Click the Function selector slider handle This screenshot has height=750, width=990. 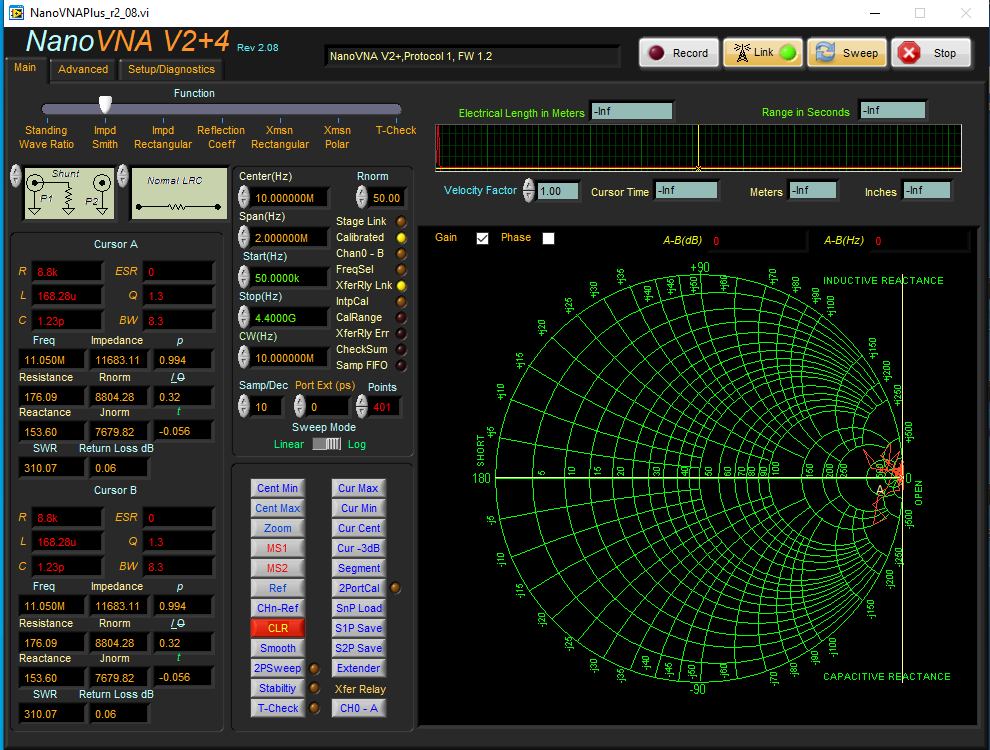(x=105, y=105)
